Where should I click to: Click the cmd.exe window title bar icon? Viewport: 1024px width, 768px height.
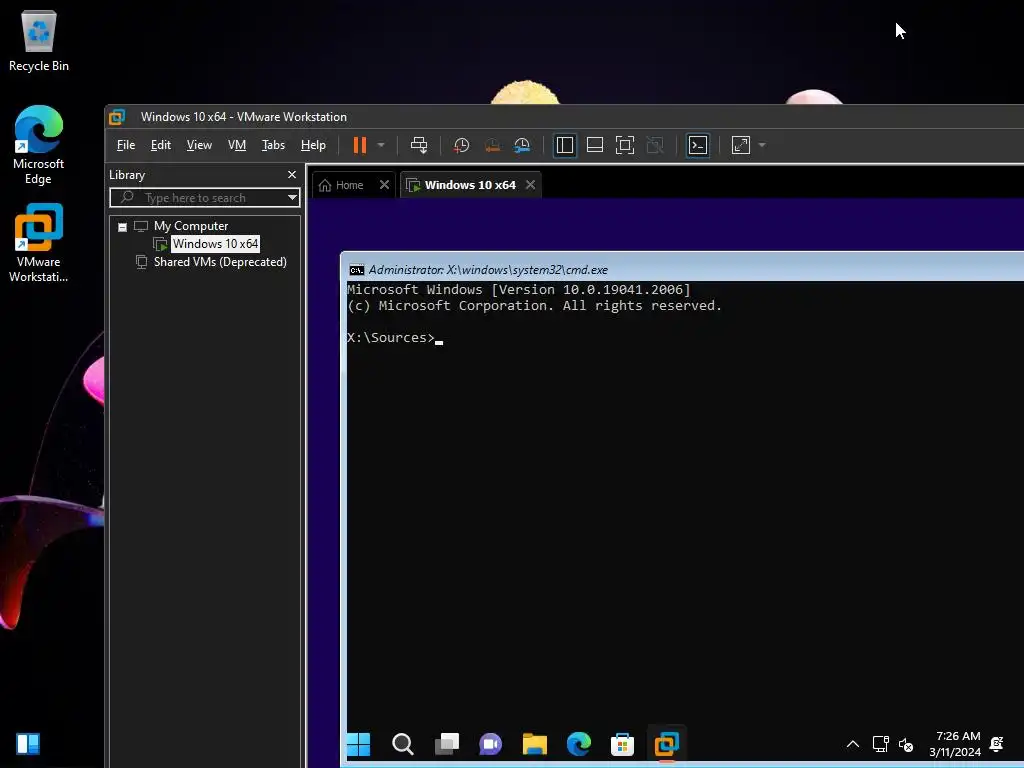coord(357,270)
